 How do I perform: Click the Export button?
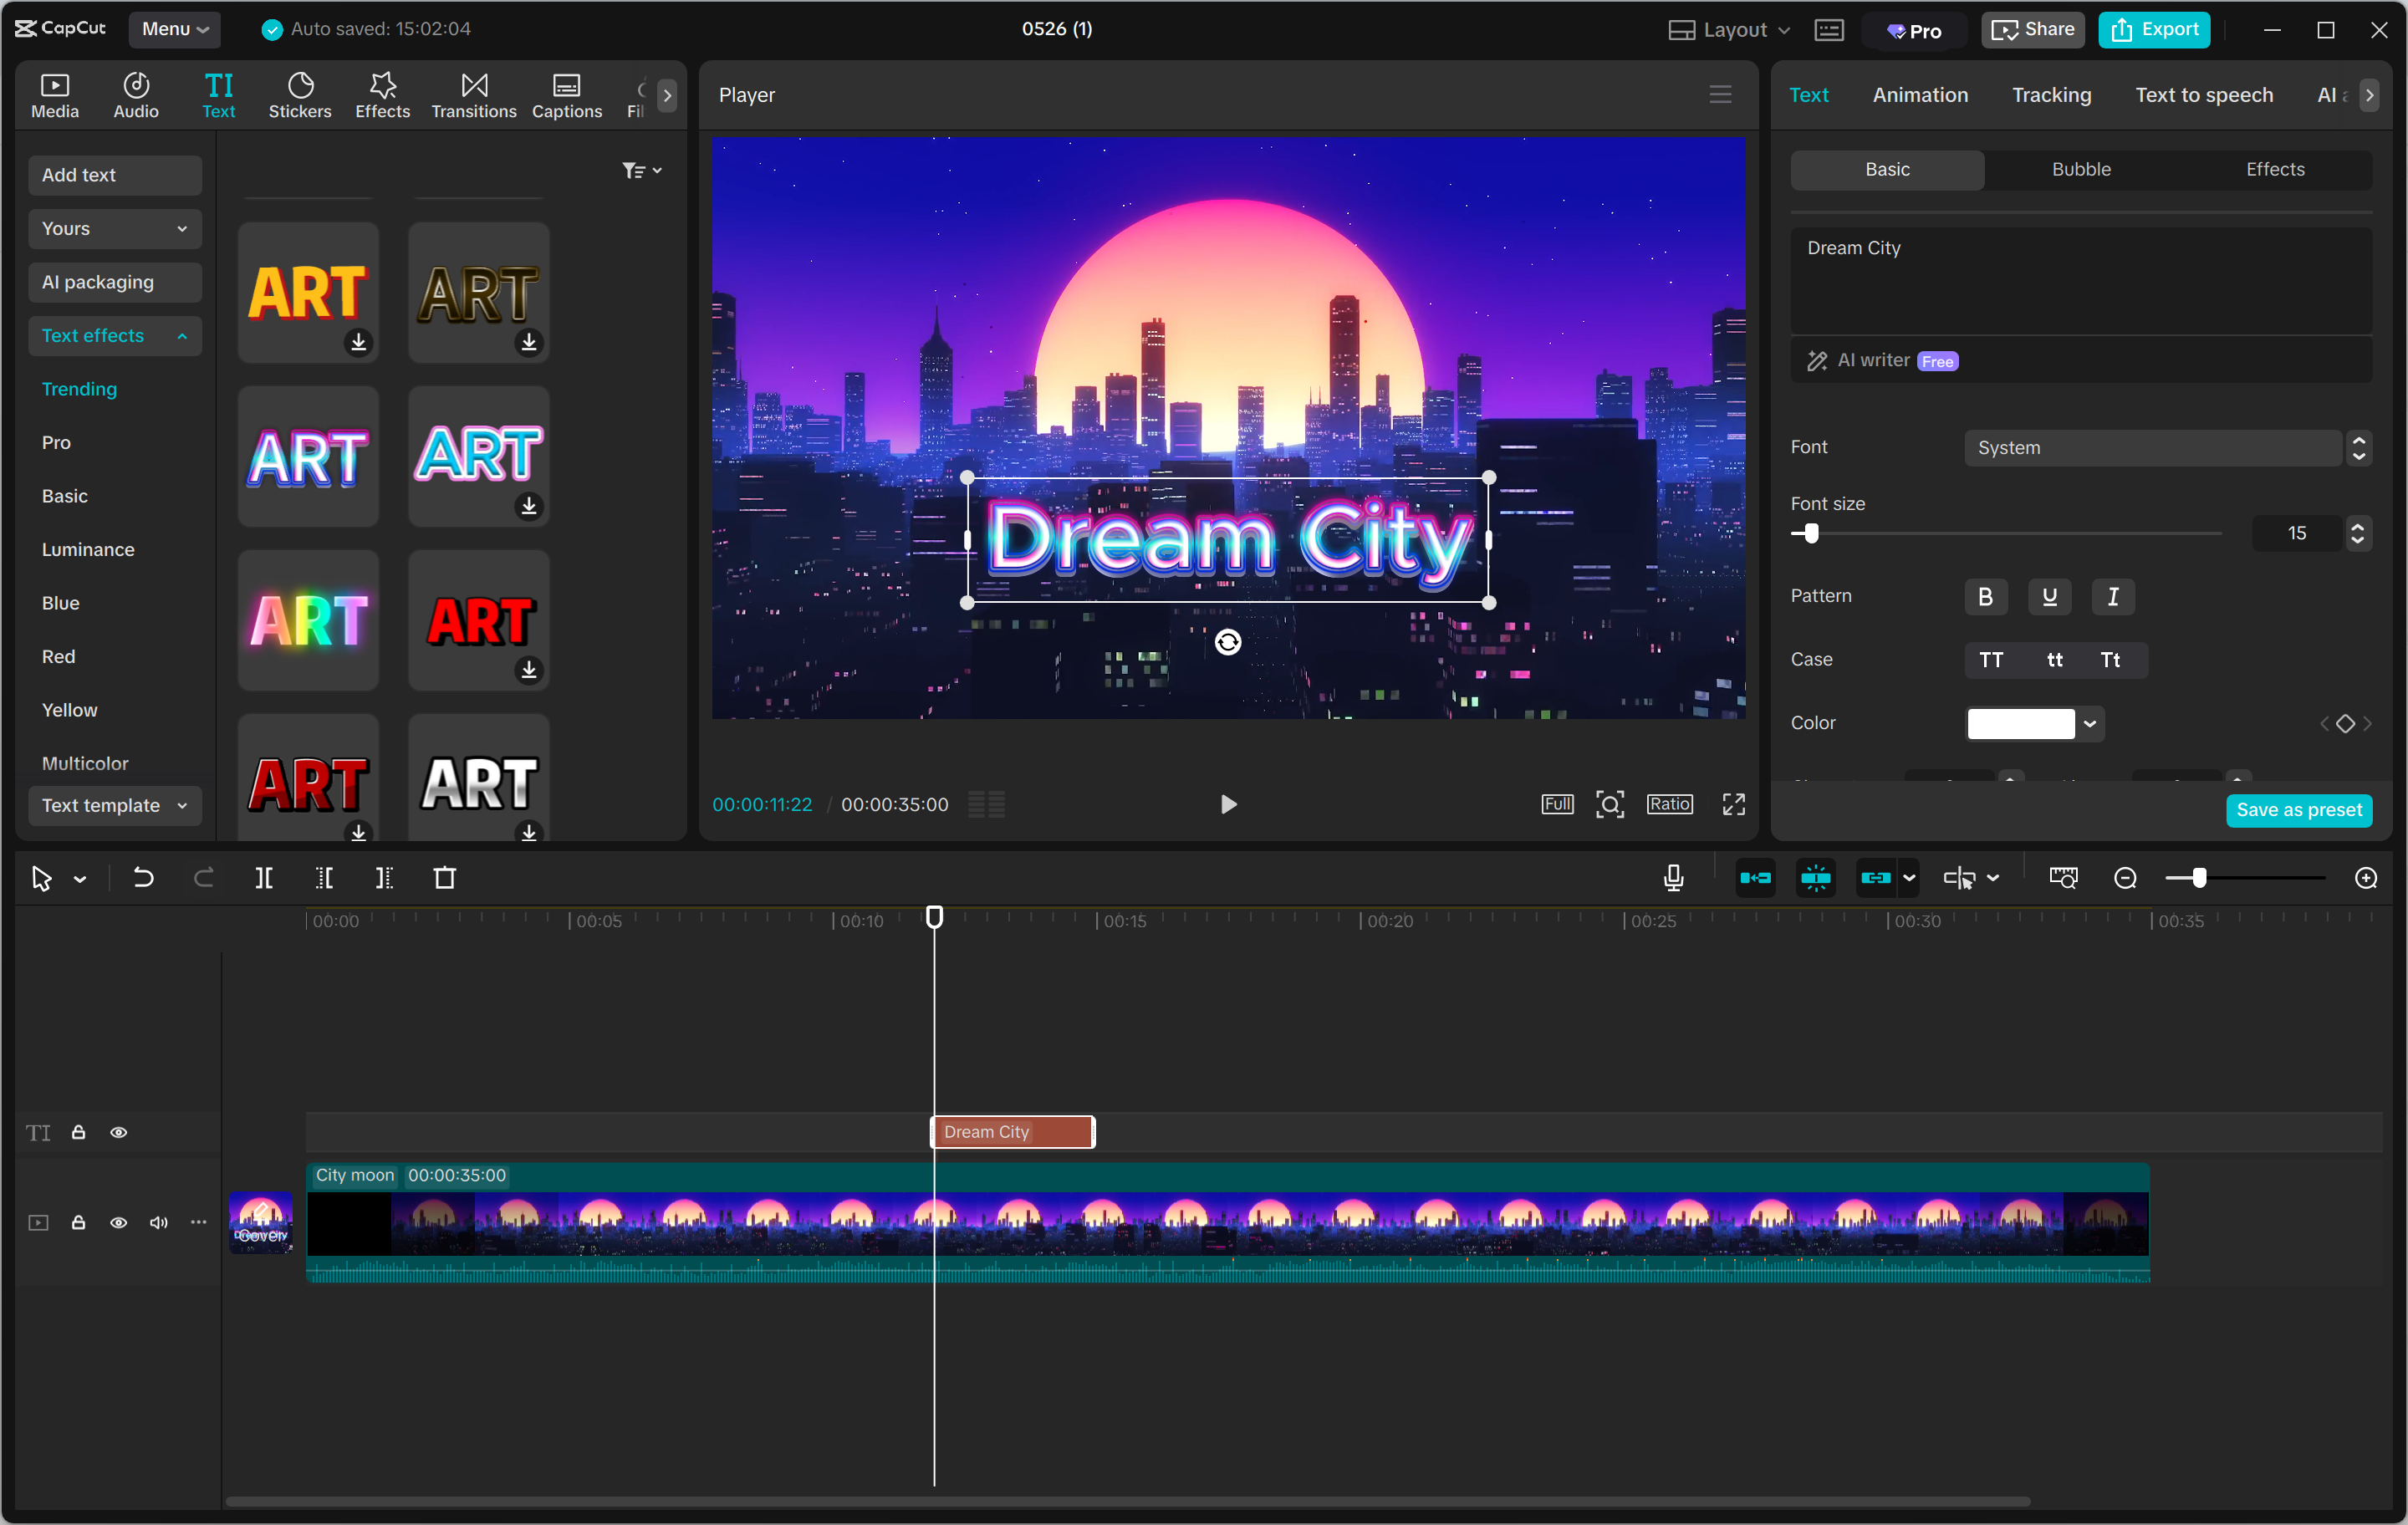point(2154,29)
